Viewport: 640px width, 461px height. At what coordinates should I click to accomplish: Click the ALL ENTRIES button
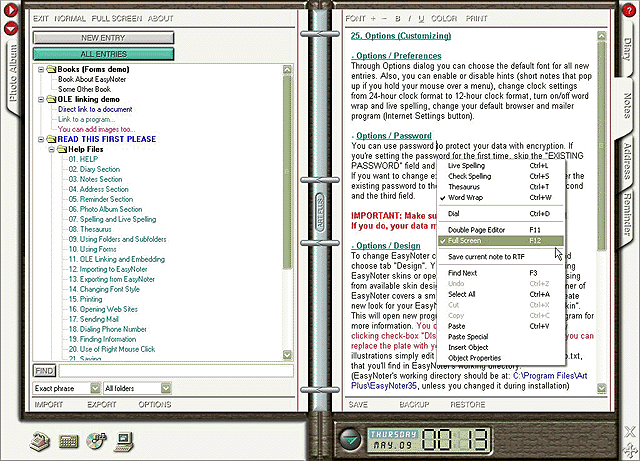[x=103, y=54]
